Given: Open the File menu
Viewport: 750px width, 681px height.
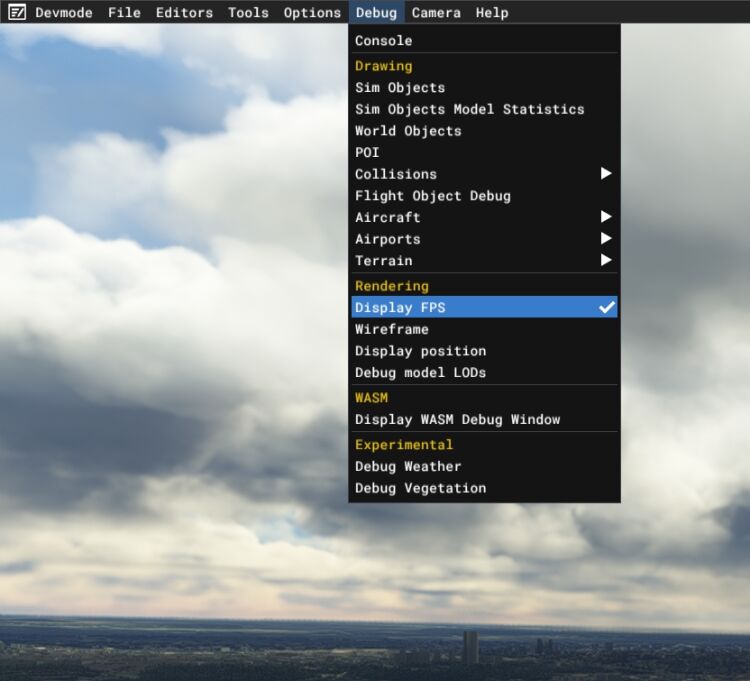Looking at the screenshot, I should click(124, 13).
